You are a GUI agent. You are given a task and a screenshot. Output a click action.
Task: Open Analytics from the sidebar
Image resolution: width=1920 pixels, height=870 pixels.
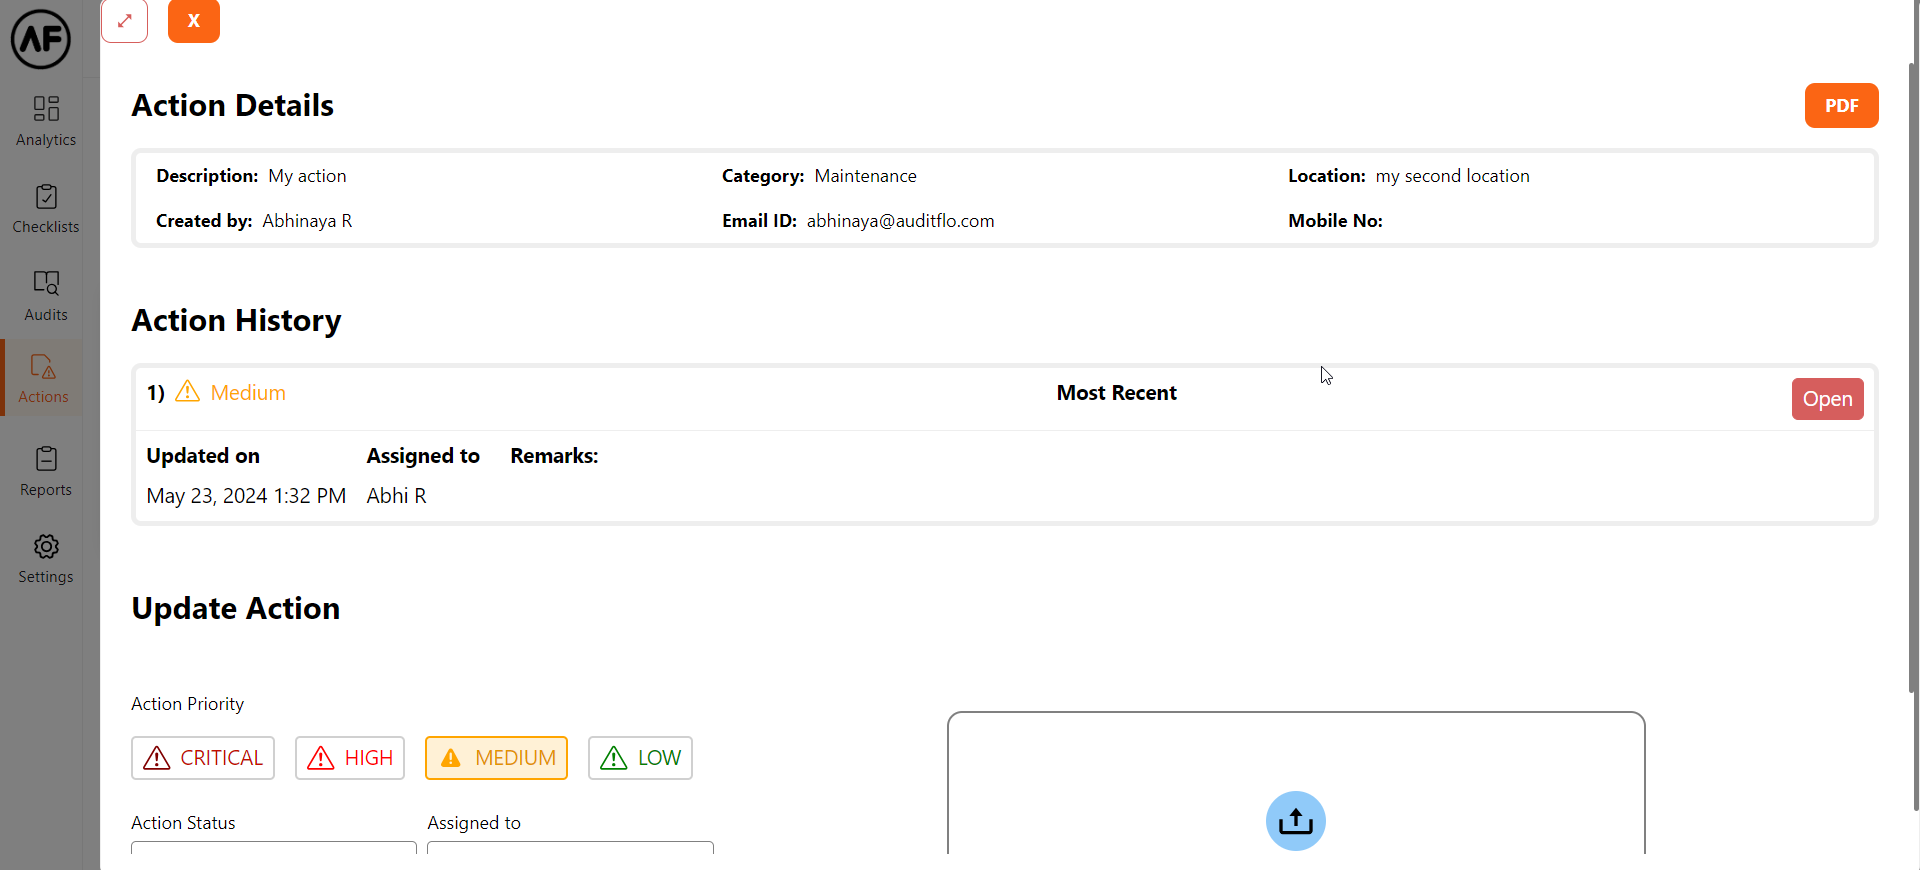click(x=46, y=121)
